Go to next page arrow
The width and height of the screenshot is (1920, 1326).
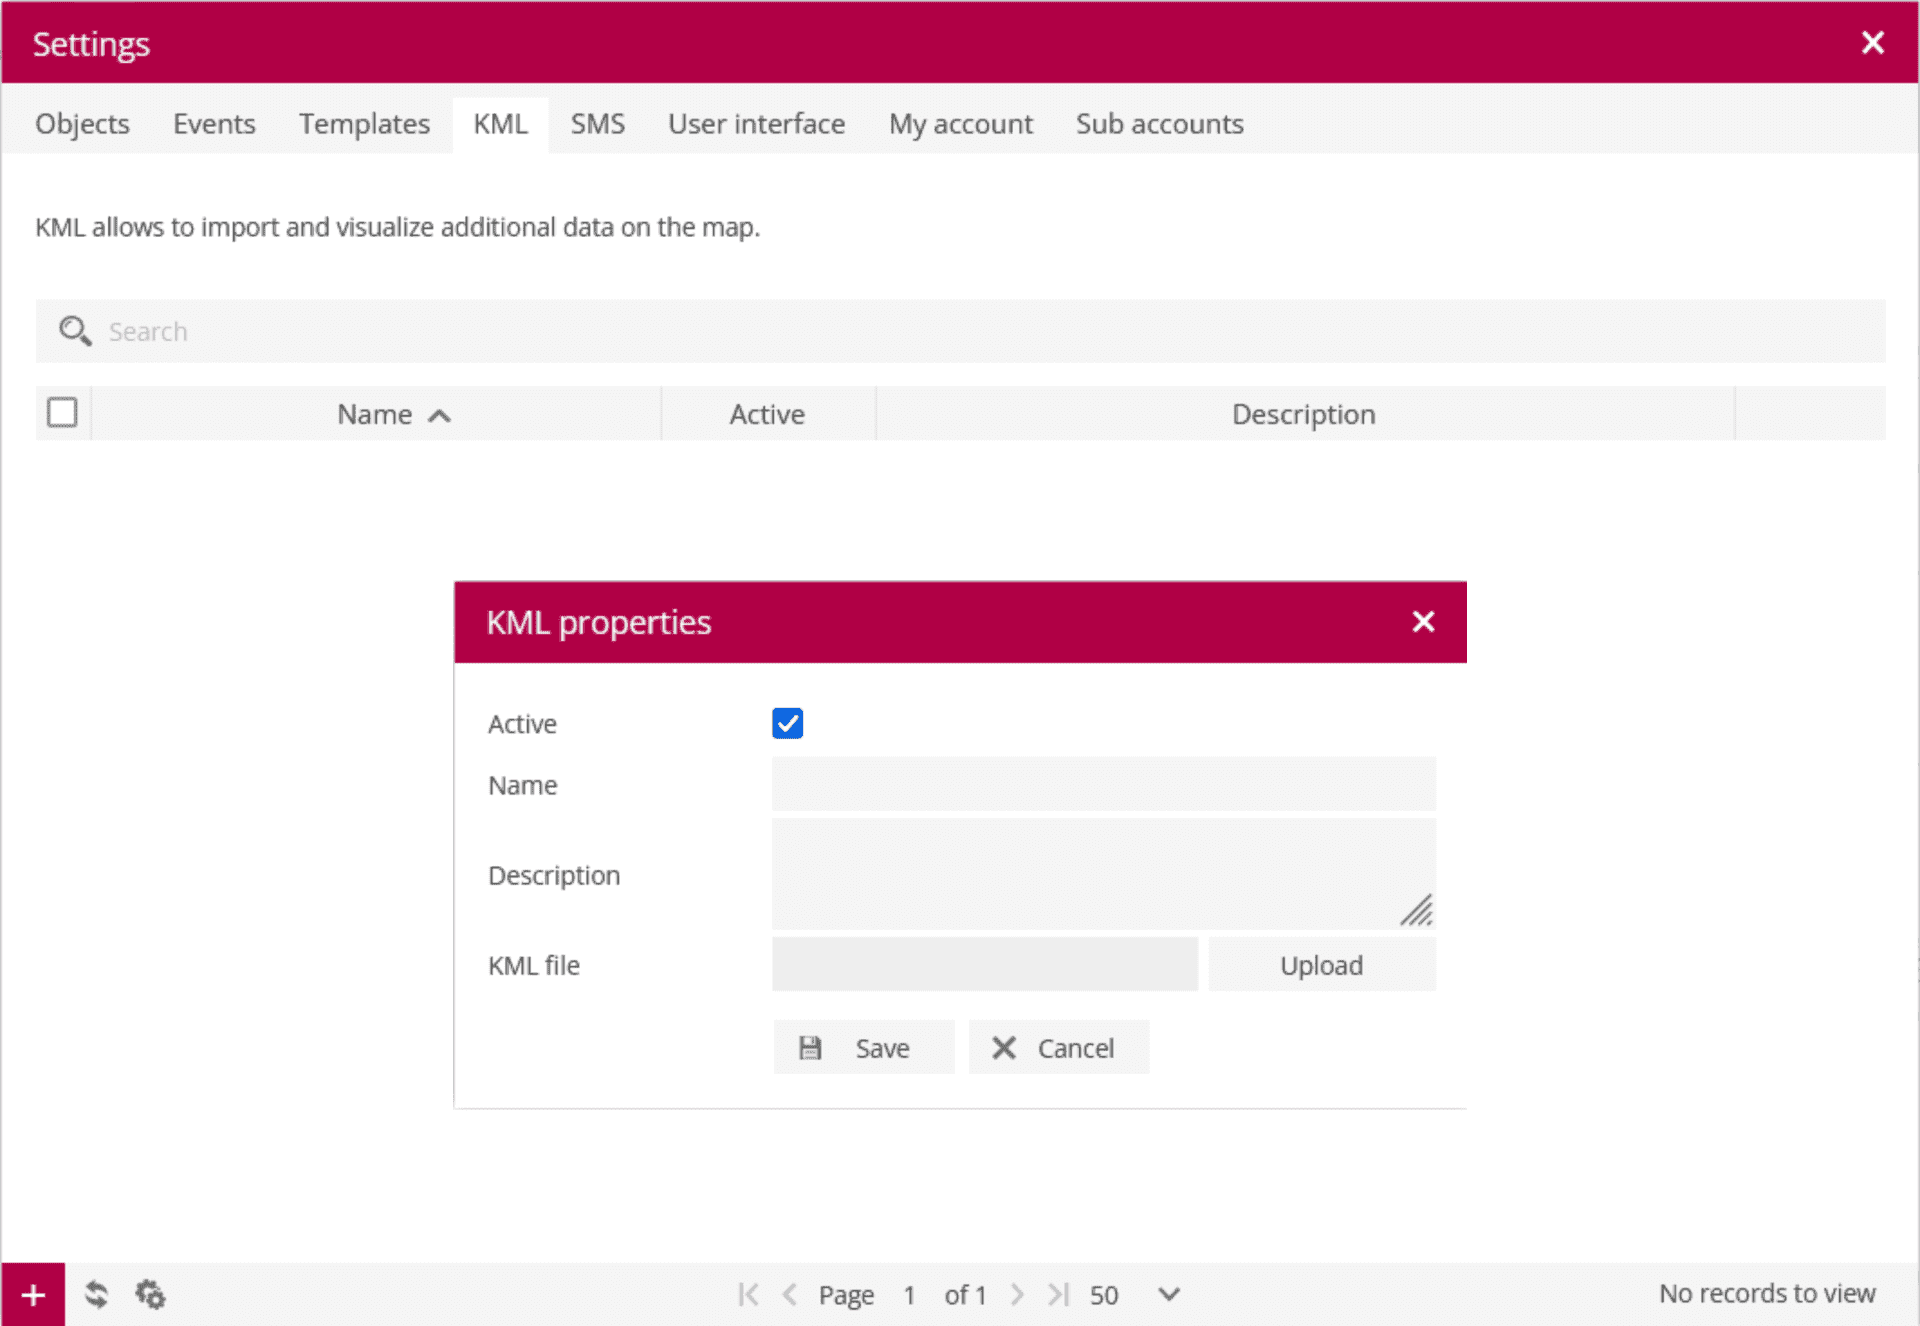(1017, 1295)
